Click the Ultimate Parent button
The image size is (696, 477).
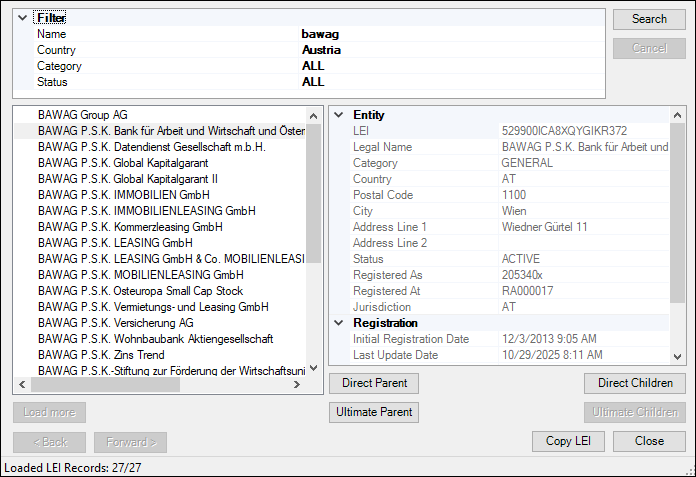[374, 412]
